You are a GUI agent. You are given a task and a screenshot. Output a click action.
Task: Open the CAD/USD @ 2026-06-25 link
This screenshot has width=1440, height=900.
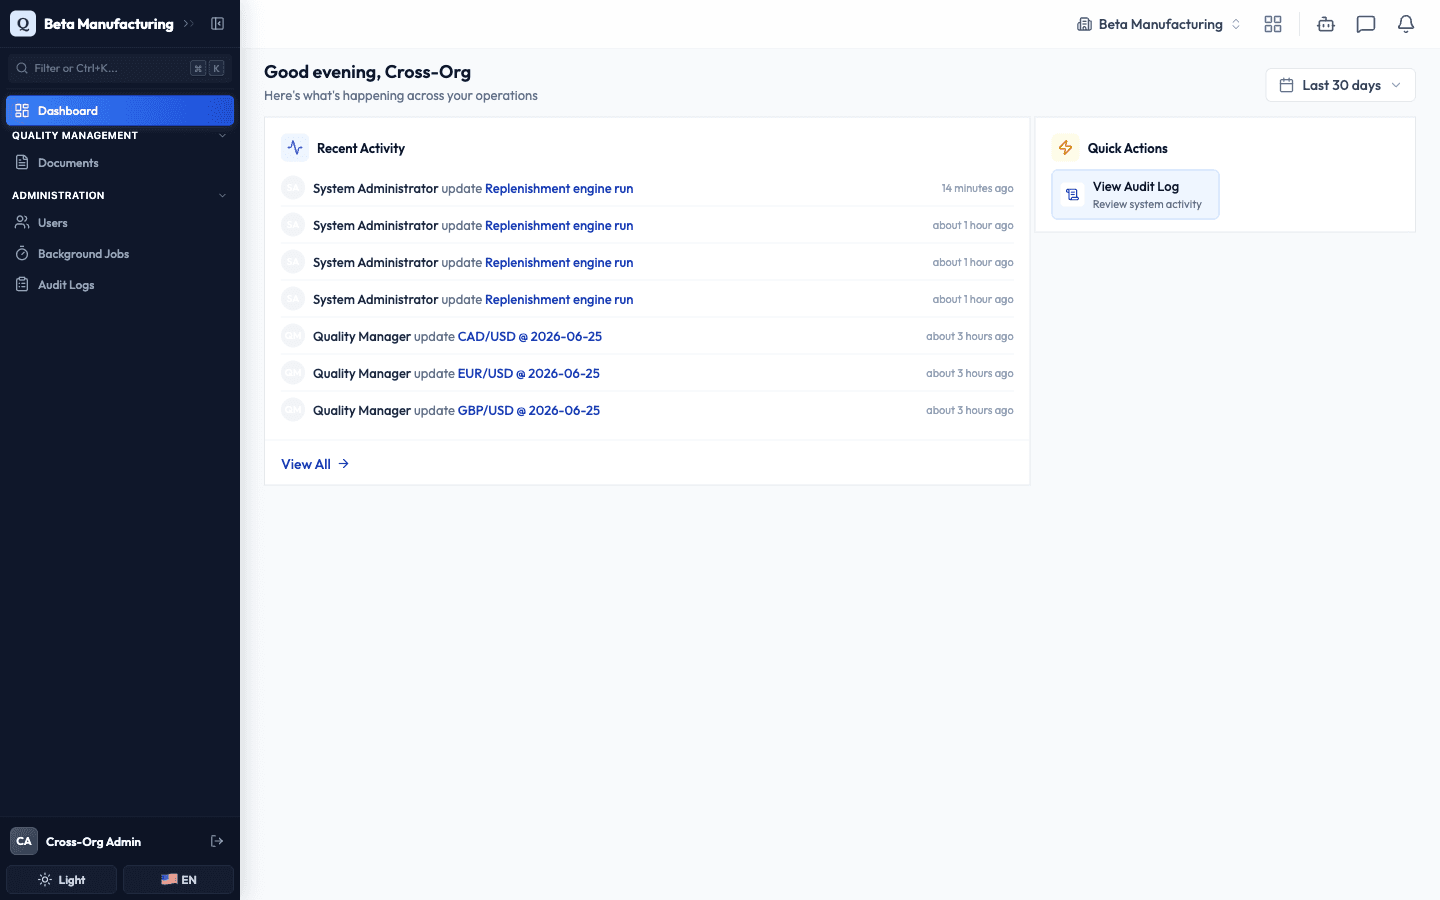530,336
